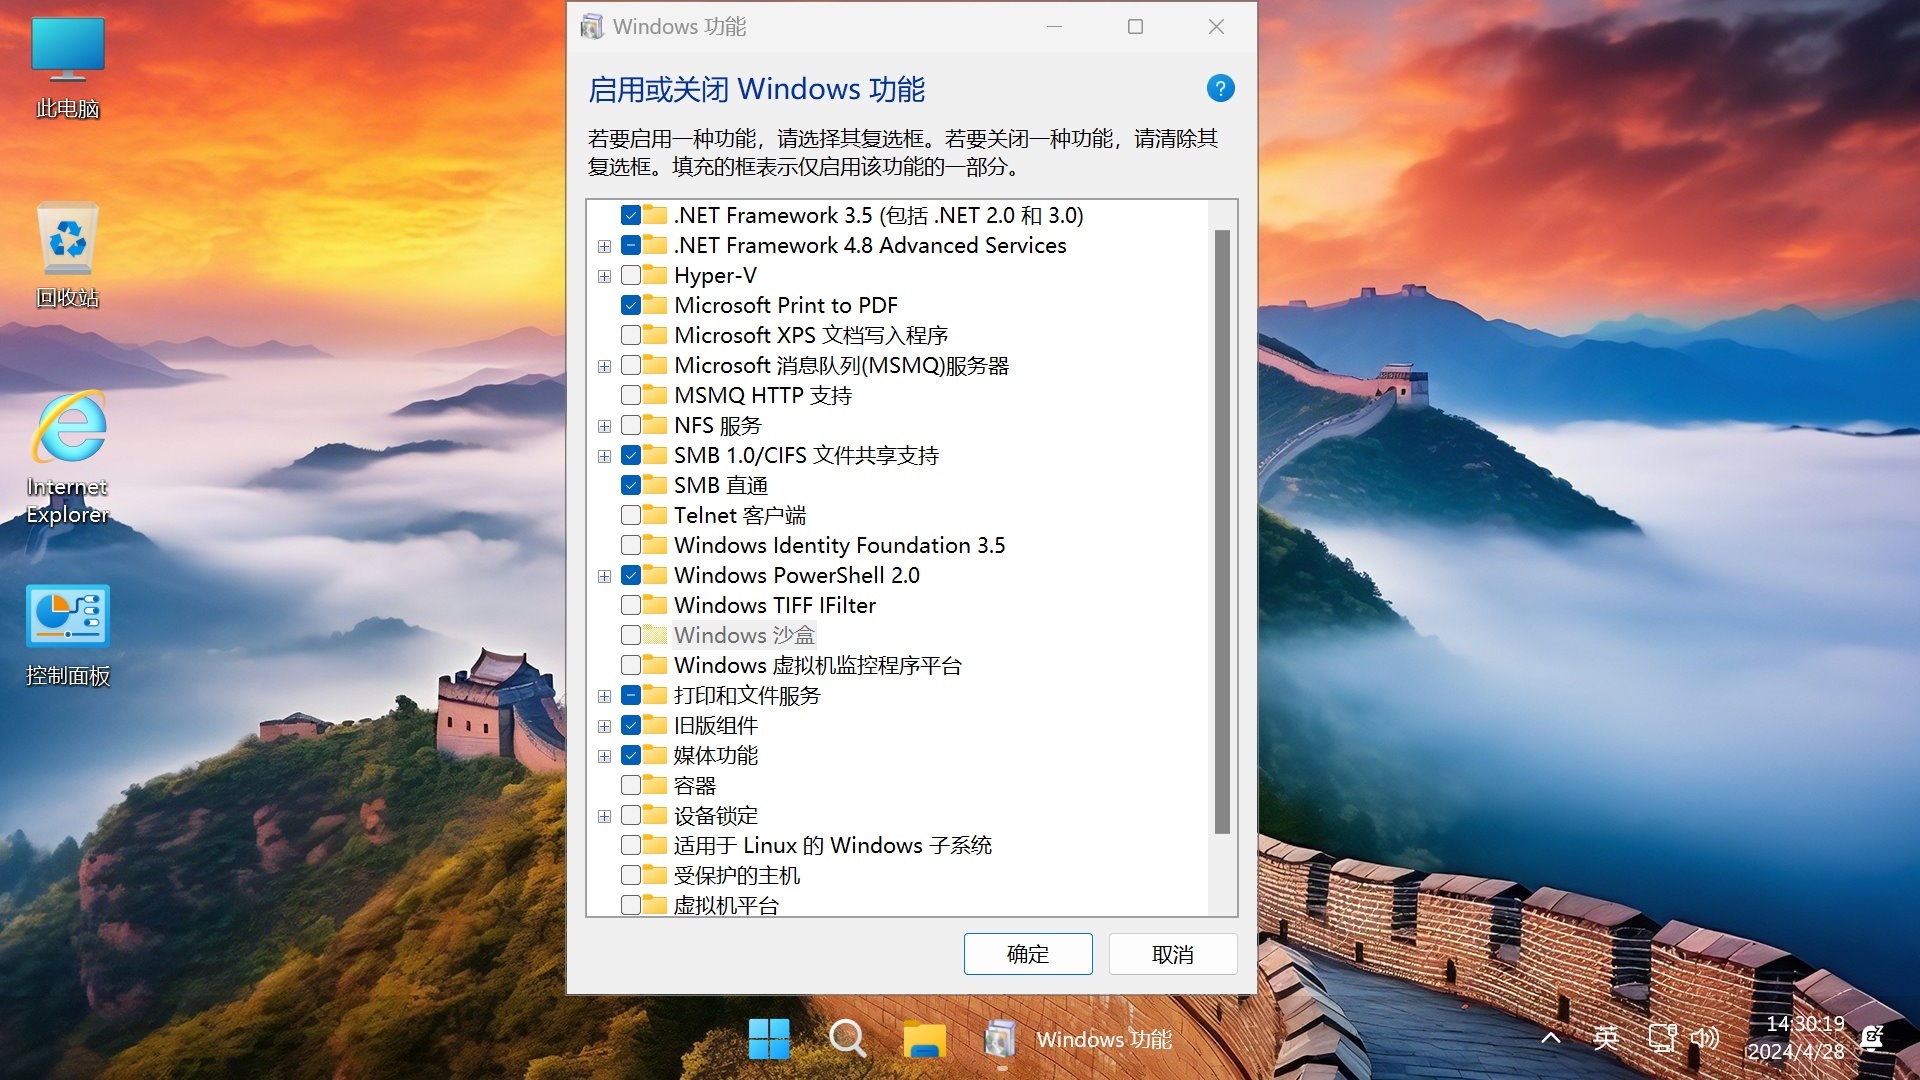The image size is (1920, 1080).
Task: Enable Windows Identity Foundation 3.5
Action: coord(631,545)
